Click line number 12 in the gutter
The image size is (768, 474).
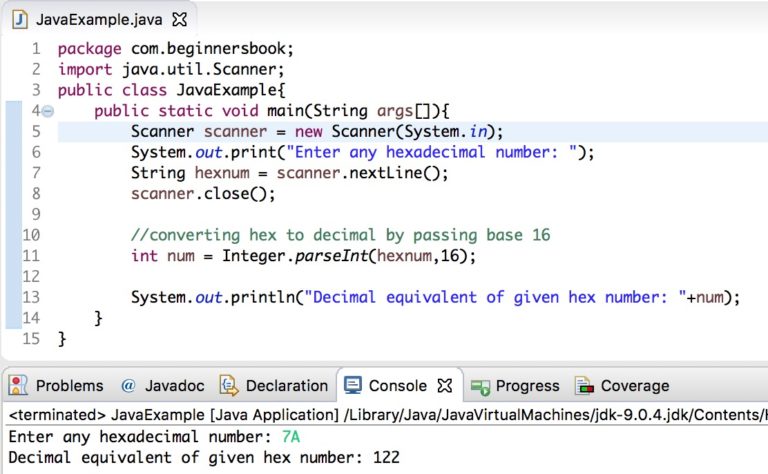coord(31,277)
